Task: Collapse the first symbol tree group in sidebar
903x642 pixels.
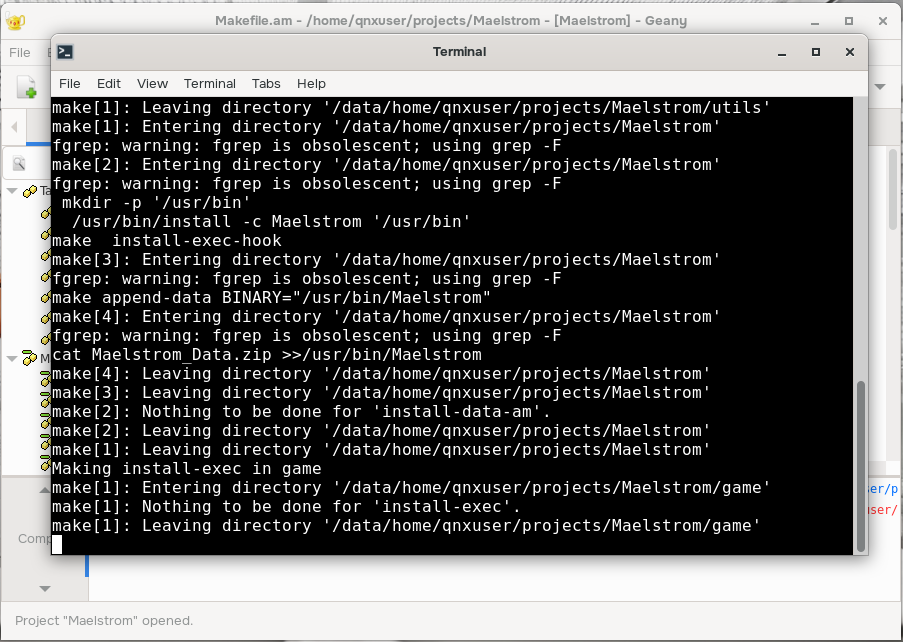Action: (12, 191)
